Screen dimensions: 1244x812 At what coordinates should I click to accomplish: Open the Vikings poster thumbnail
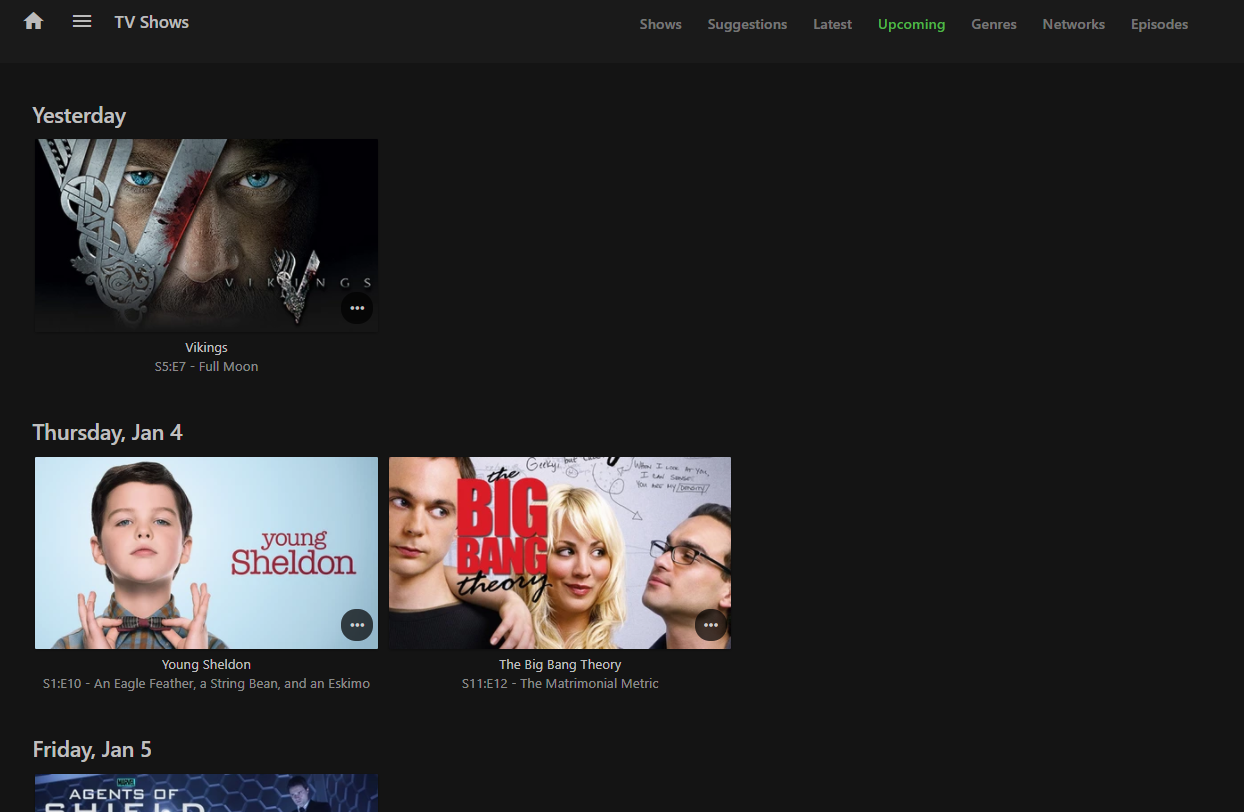pos(206,235)
